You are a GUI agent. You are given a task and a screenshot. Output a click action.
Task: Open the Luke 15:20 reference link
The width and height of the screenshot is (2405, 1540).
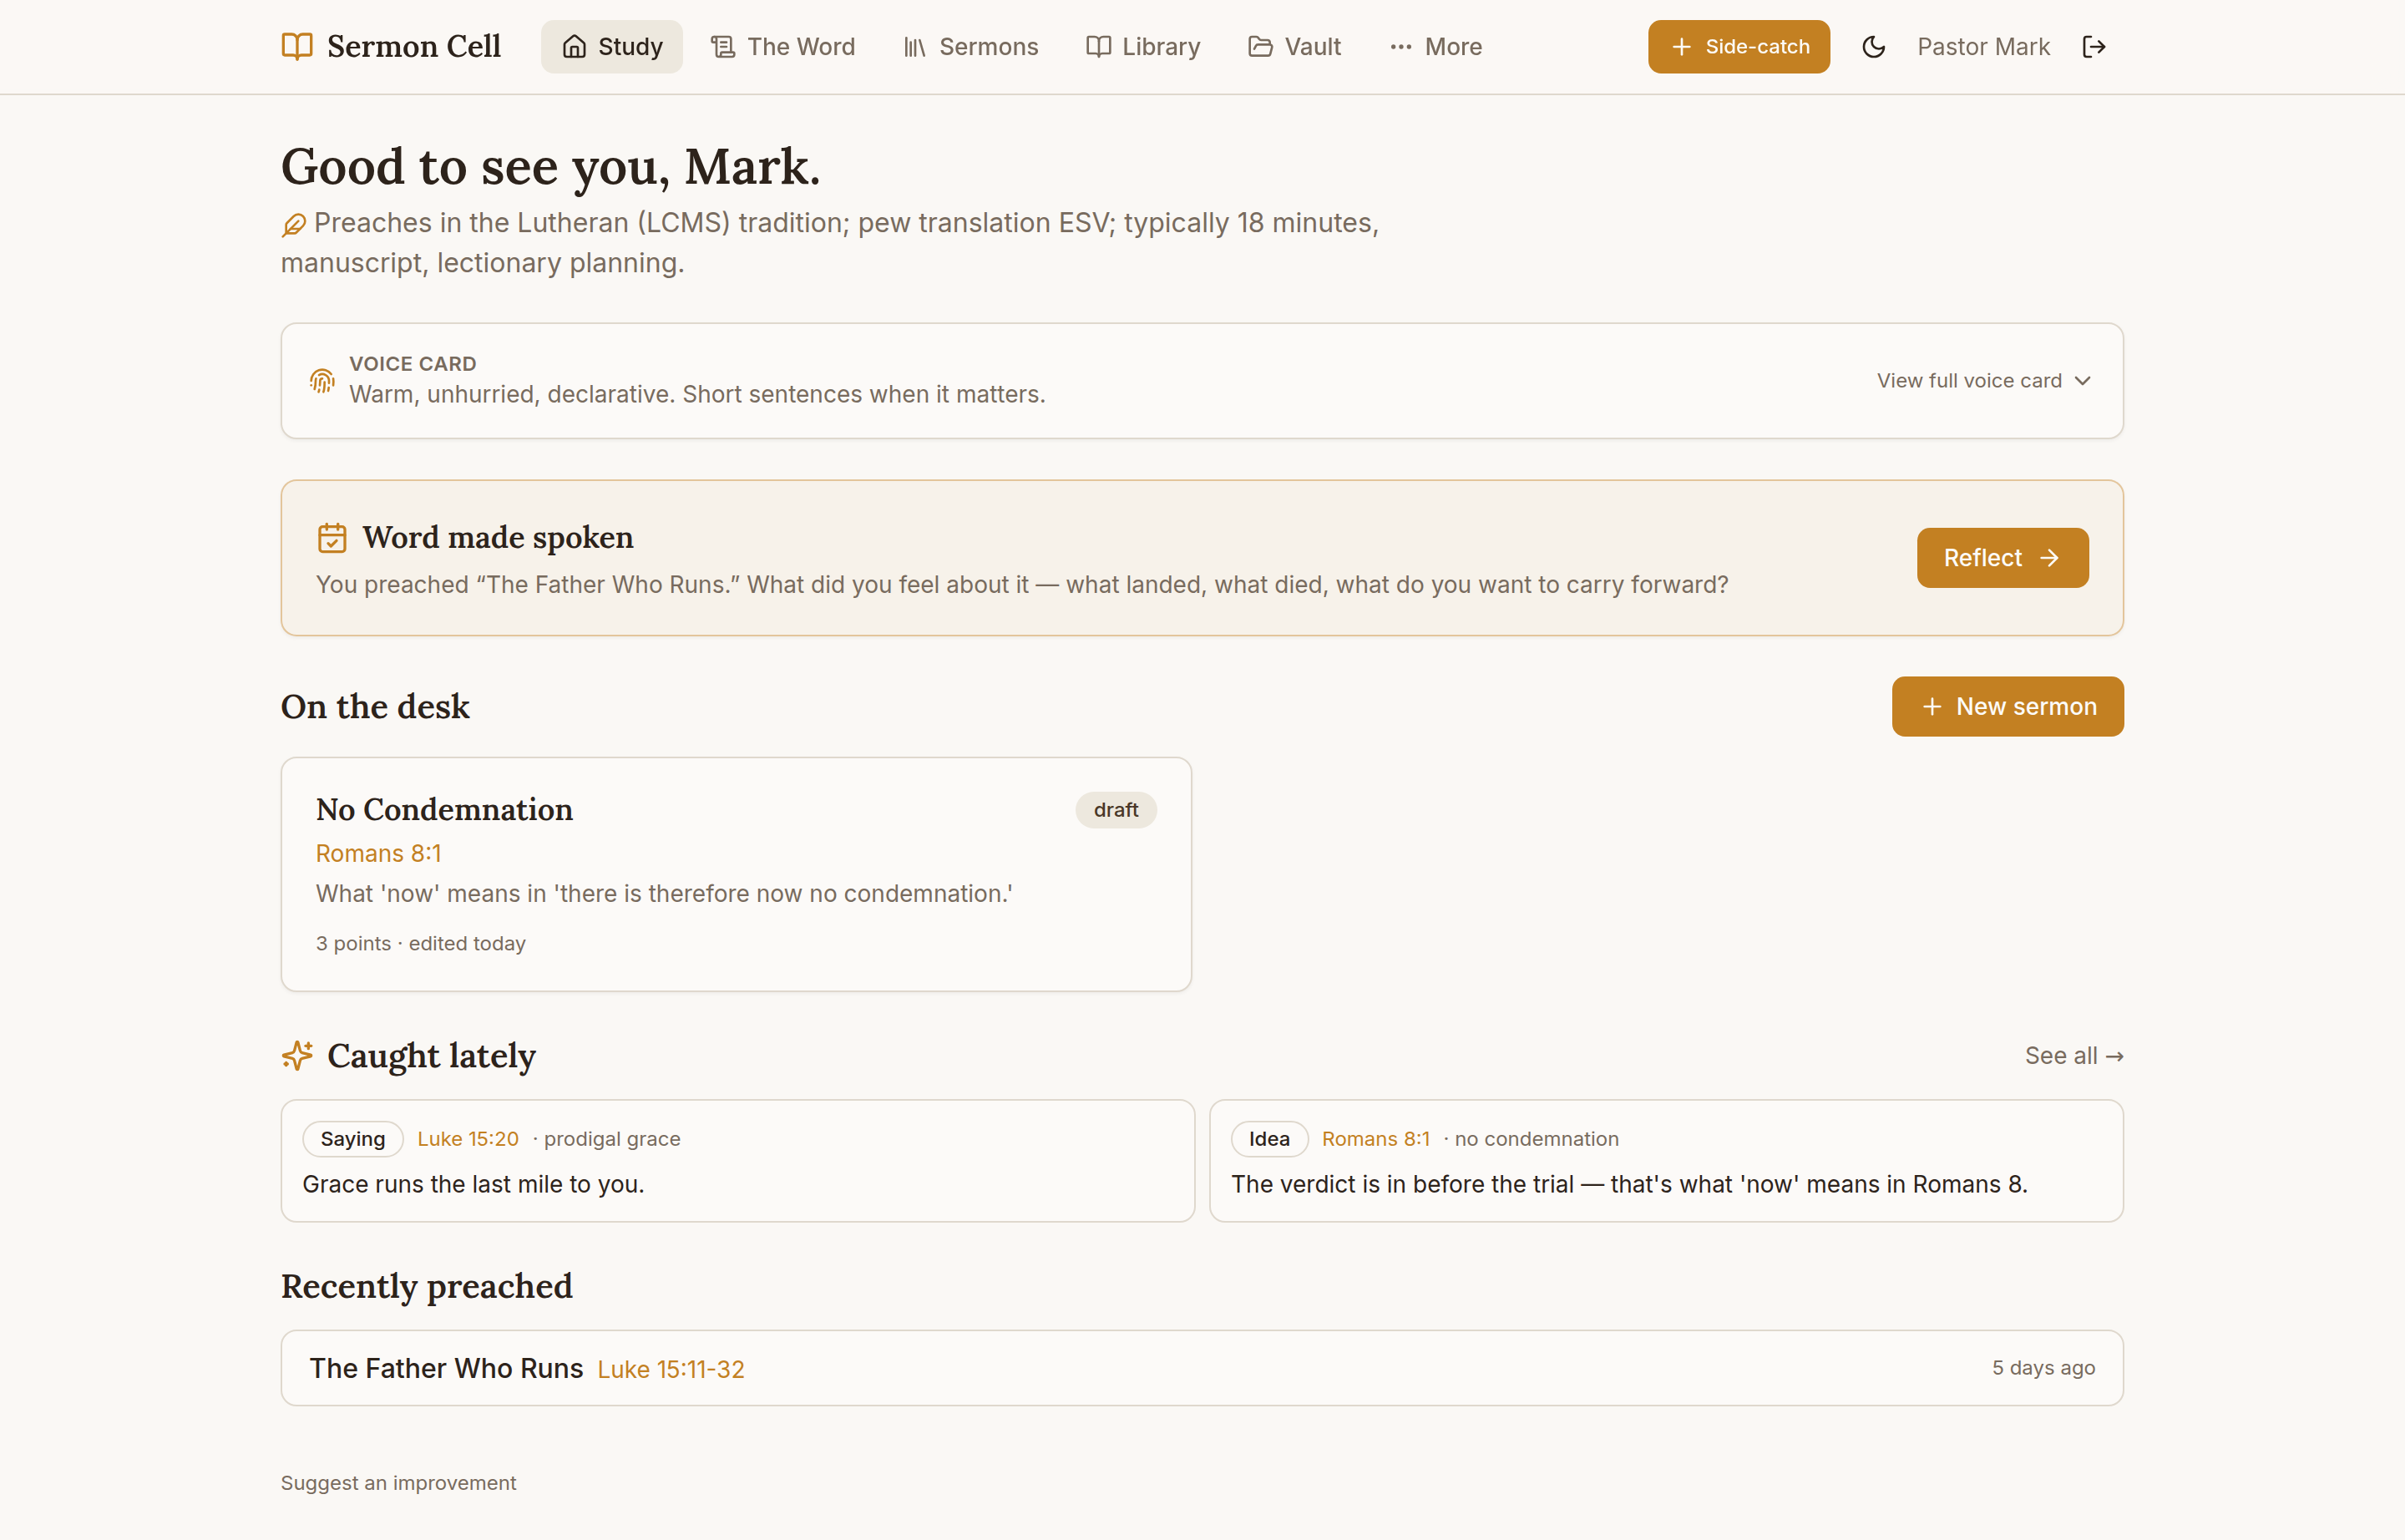point(468,1139)
